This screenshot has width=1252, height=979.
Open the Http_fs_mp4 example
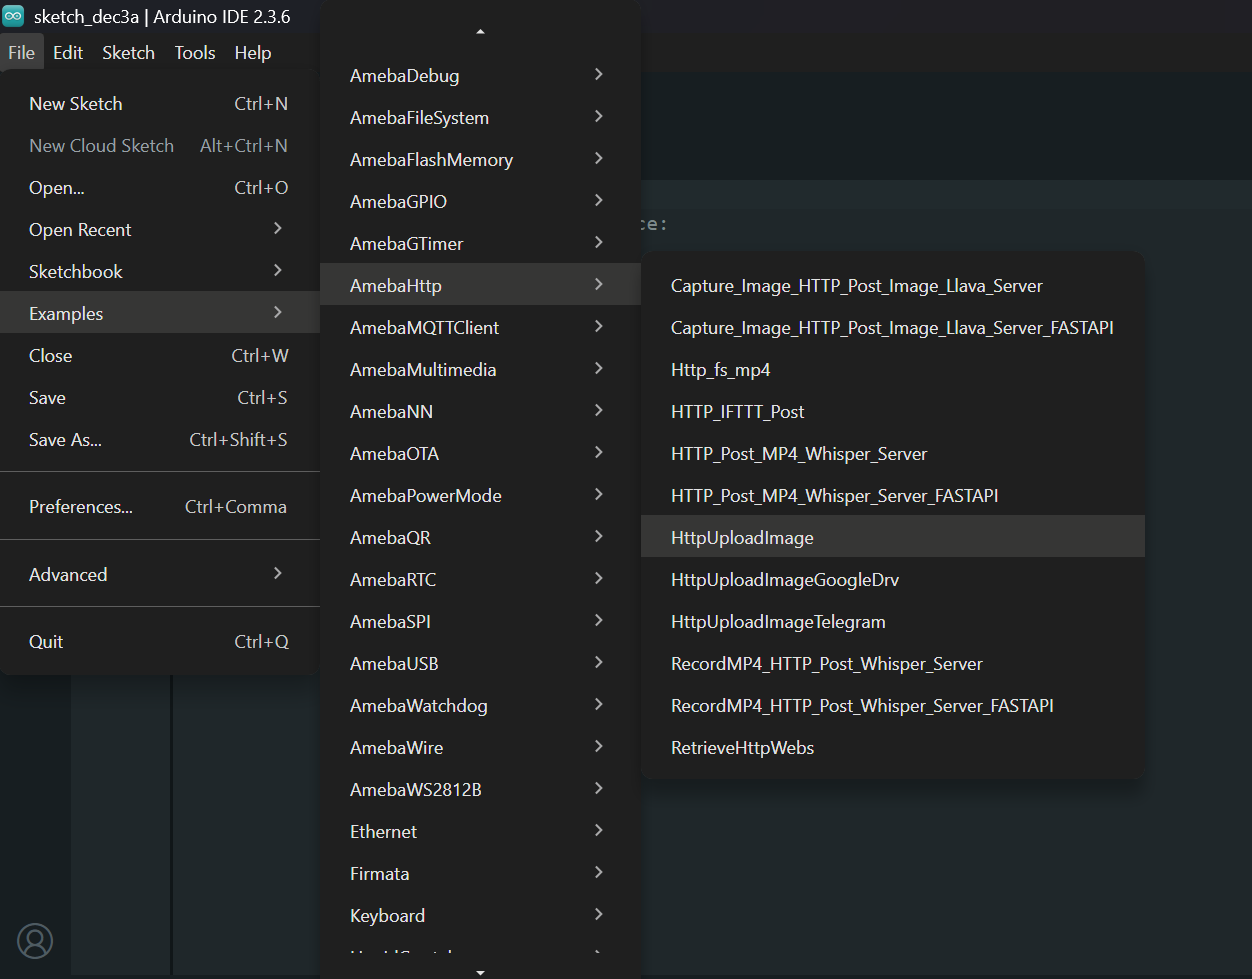[x=720, y=370]
